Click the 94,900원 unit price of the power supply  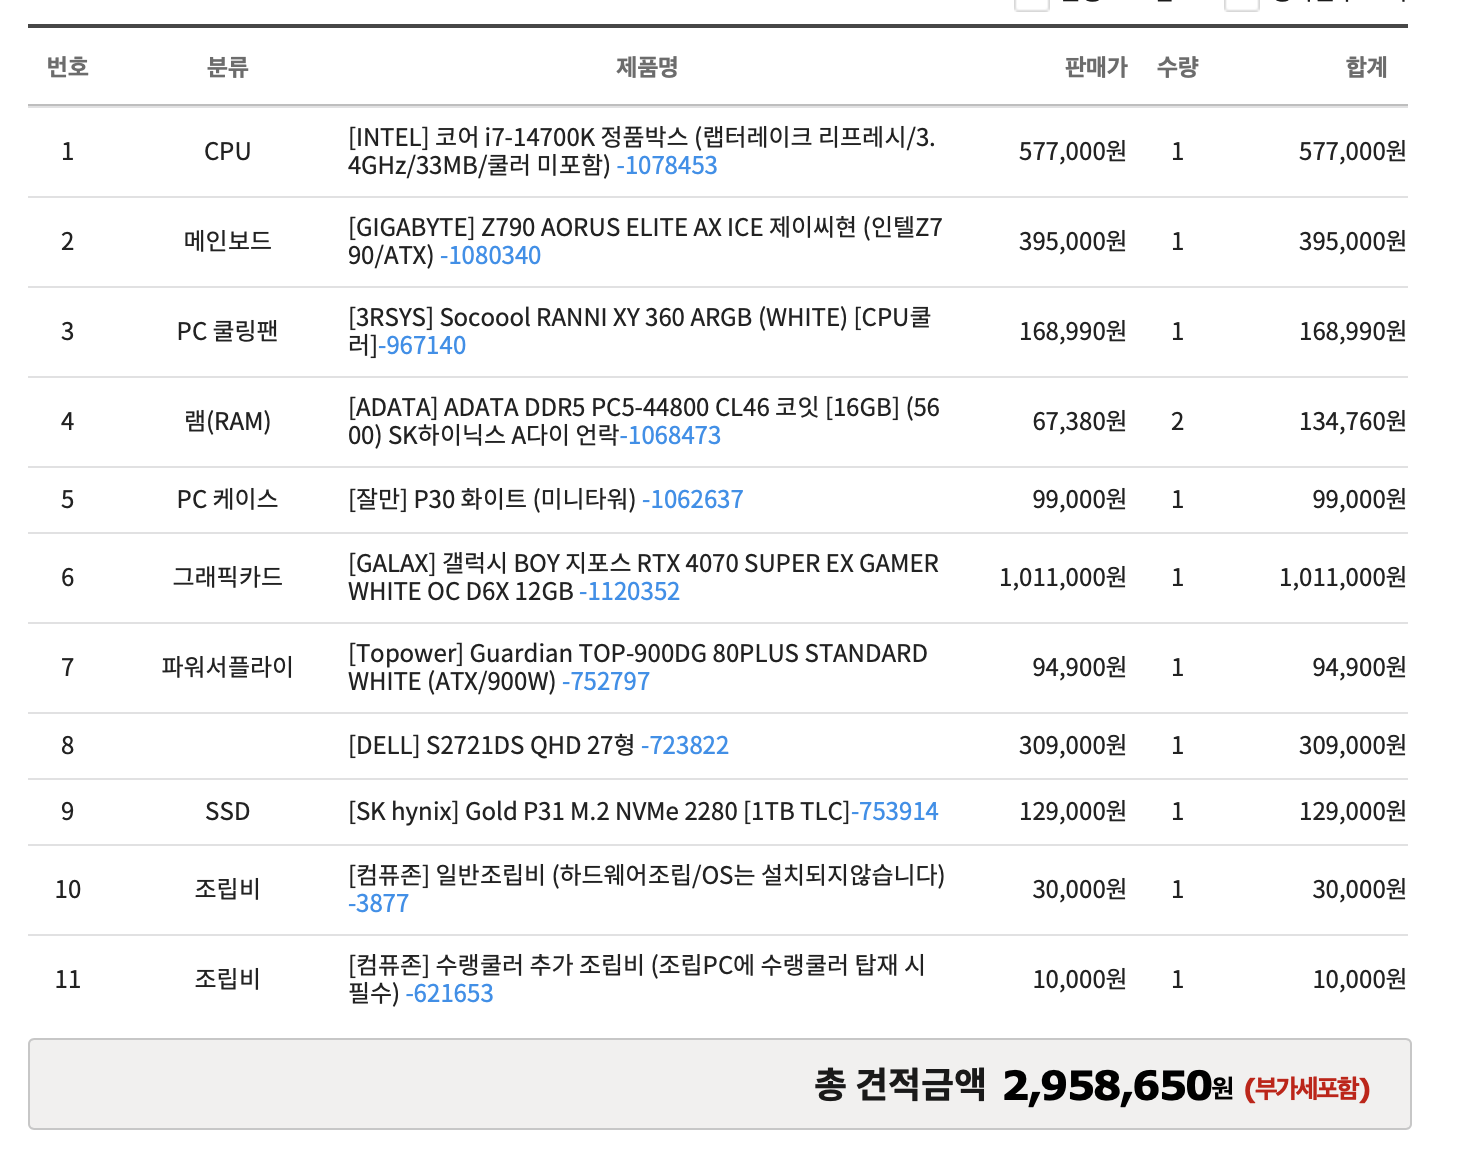coord(1080,668)
